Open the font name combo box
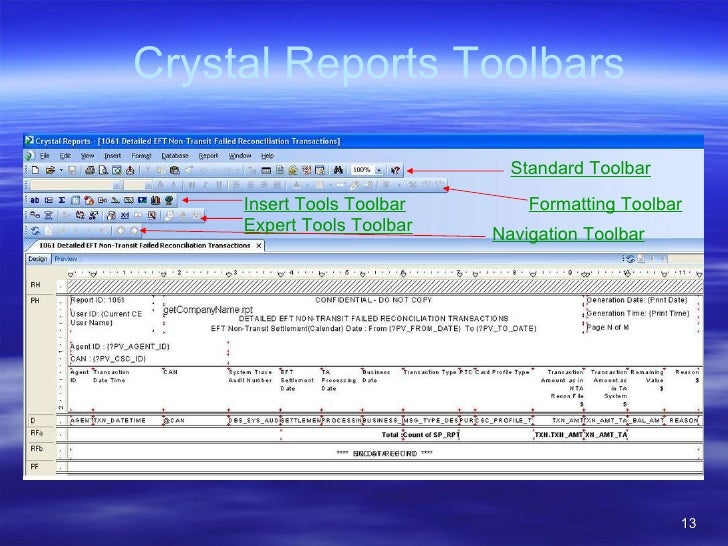Screen dimensions: 728x546 (76, 185)
